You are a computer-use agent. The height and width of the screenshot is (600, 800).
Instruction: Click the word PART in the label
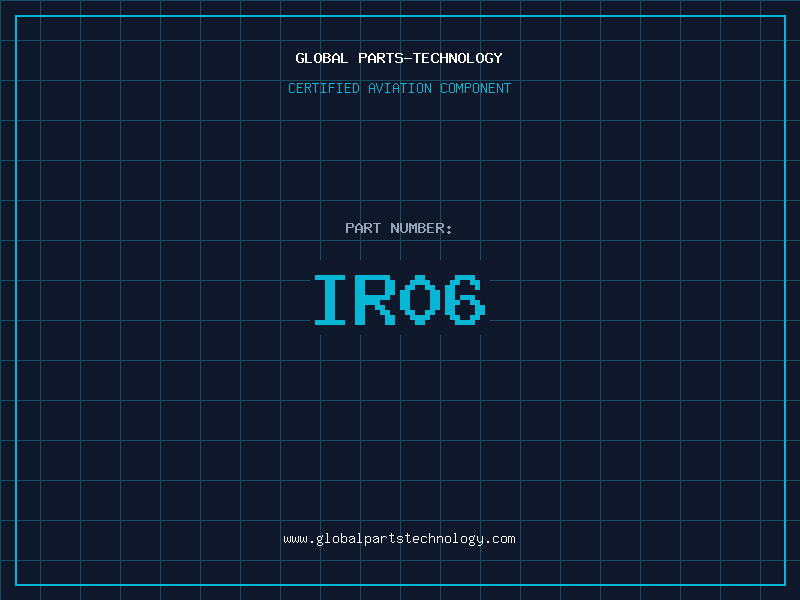[364, 228]
